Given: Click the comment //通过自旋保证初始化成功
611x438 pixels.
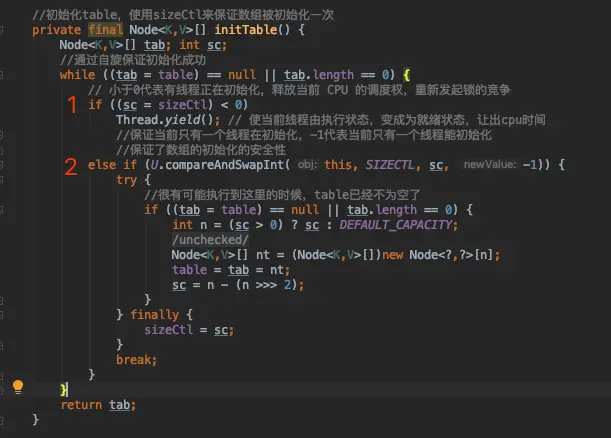Looking at the screenshot, I should (133, 60).
